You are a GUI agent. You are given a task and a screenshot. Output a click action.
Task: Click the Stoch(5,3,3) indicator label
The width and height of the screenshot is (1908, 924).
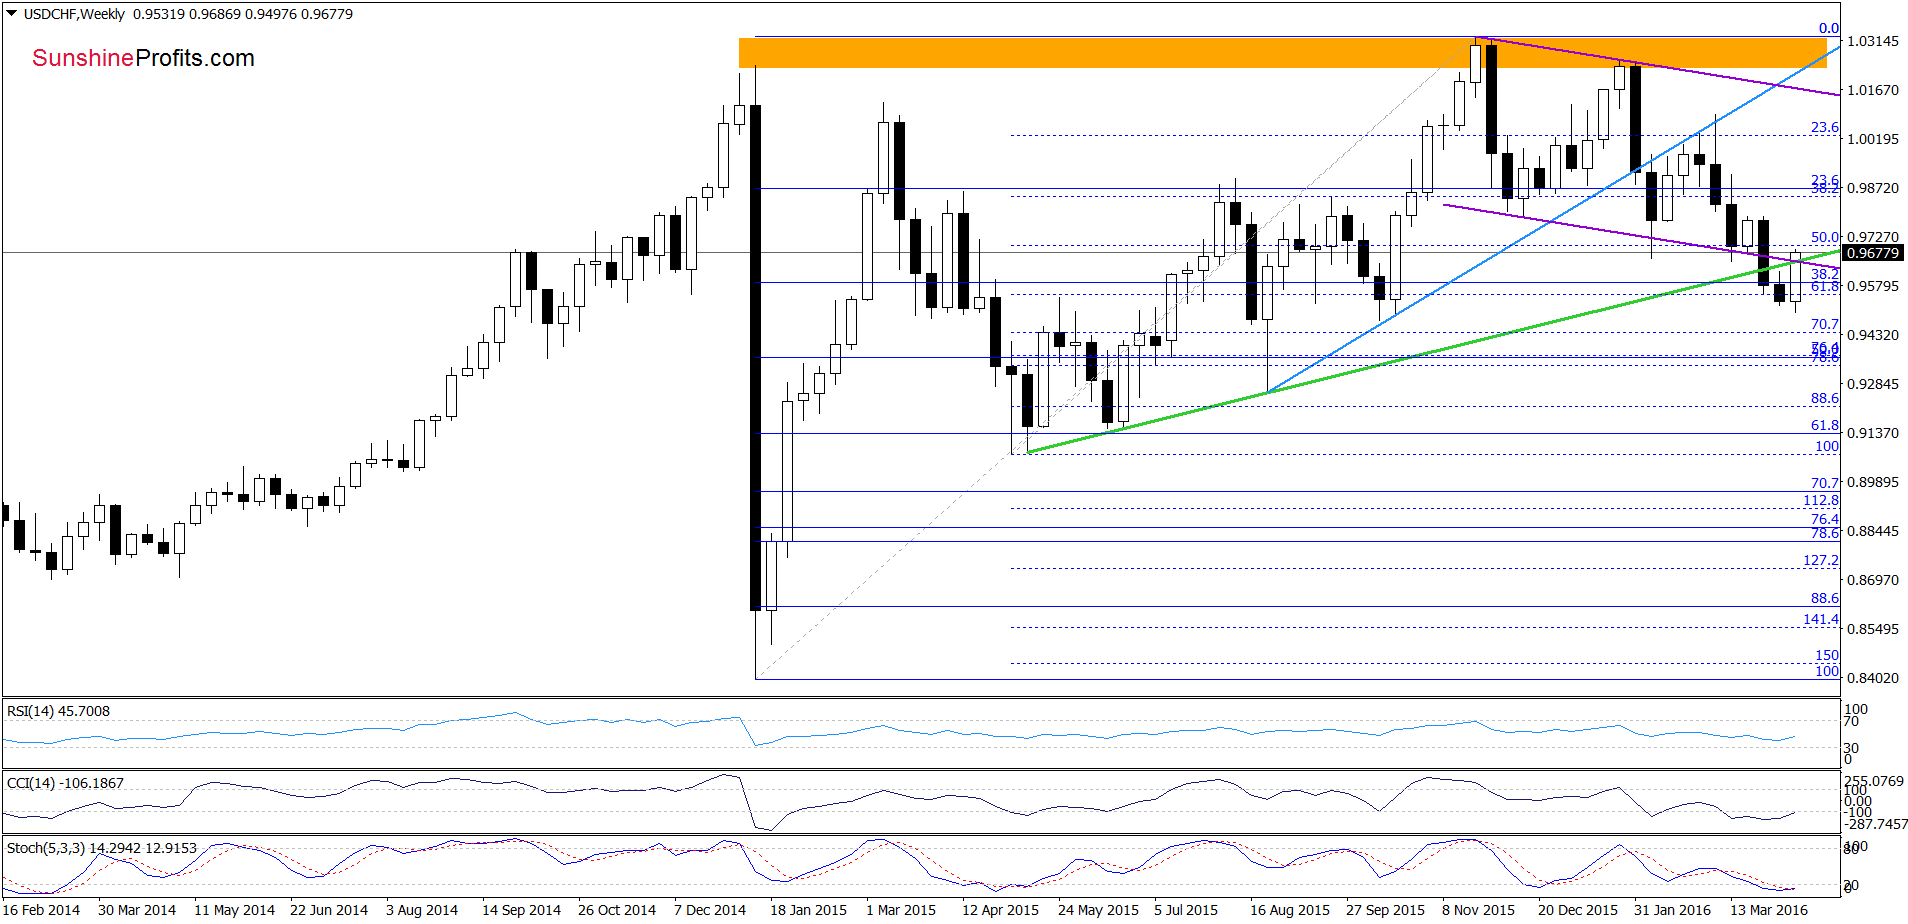(x=102, y=848)
